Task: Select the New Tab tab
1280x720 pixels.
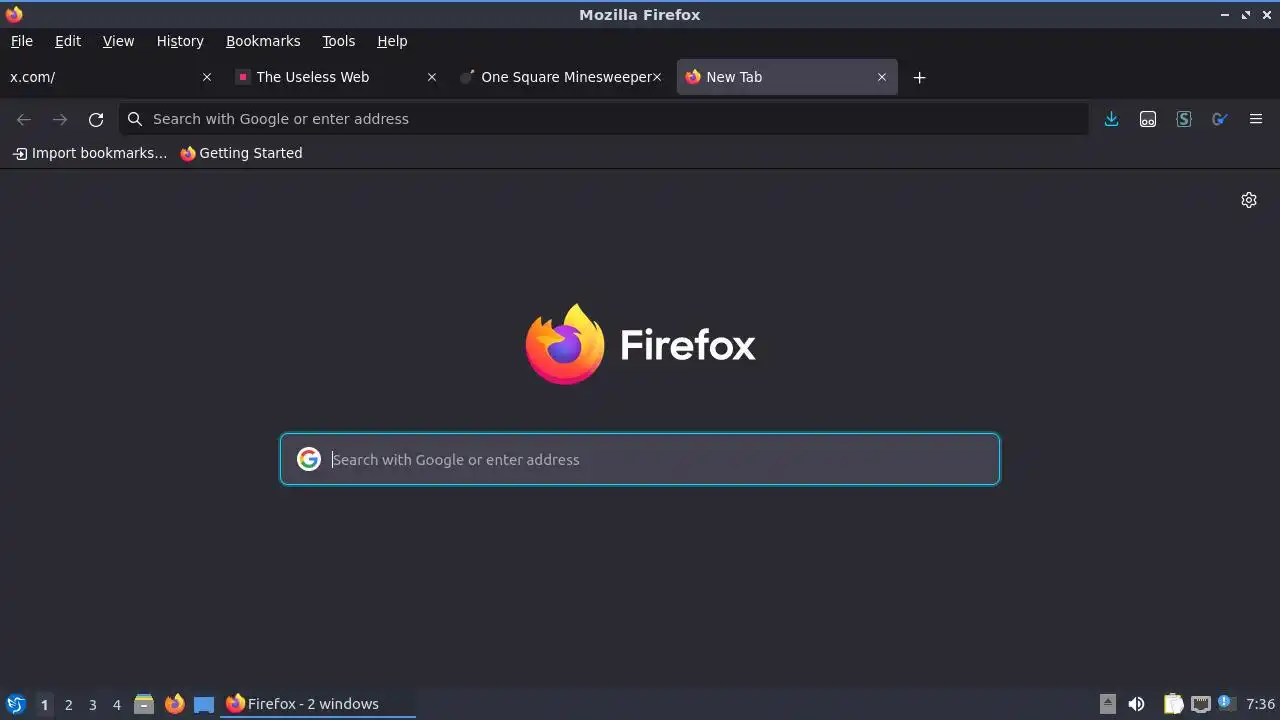Action: pos(787,77)
